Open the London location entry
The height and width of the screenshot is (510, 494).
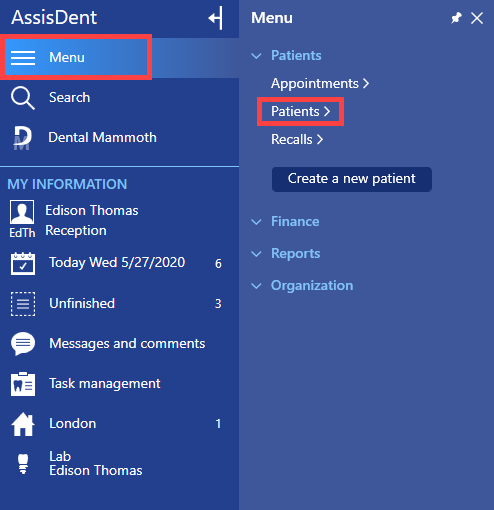73,424
